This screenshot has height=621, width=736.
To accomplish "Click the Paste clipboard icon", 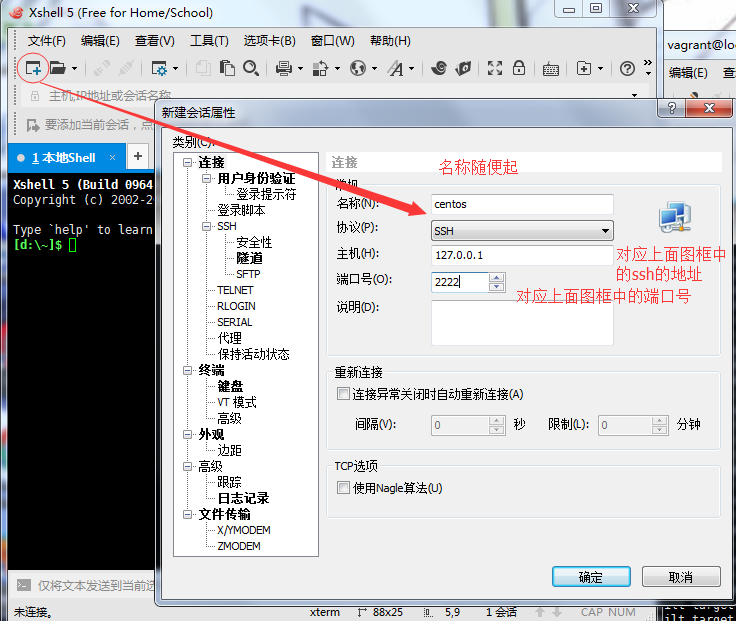I will [227, 69].
